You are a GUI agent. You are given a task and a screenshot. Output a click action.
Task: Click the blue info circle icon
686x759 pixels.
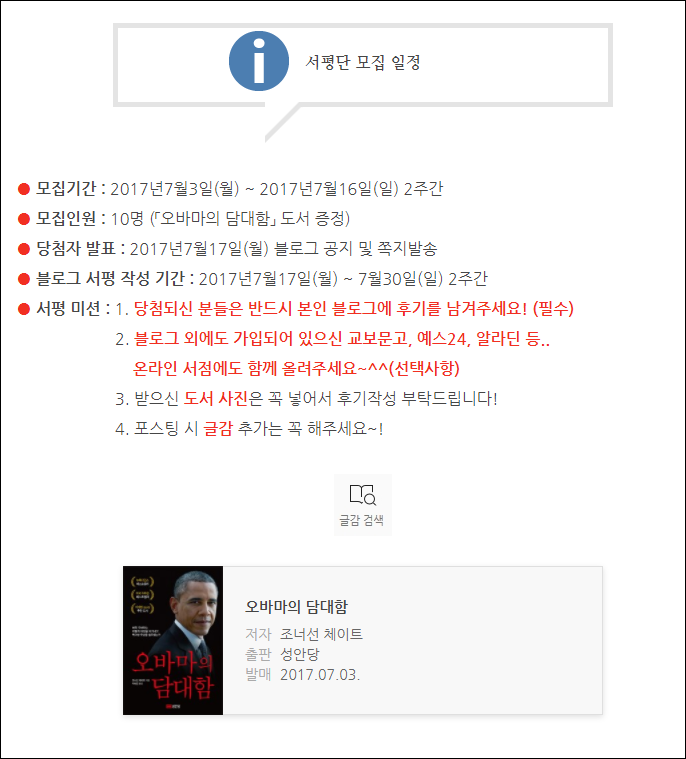pyautogui.click(x=259, y=61)
